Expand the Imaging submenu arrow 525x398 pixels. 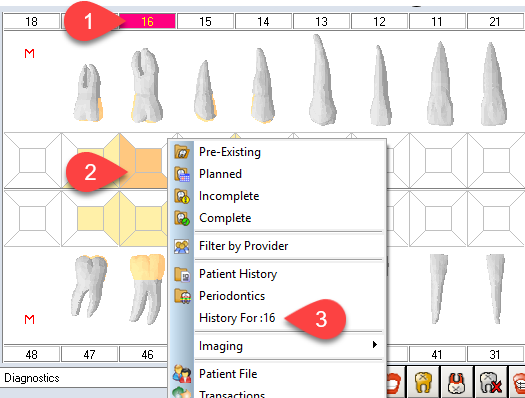coord(375,344)
